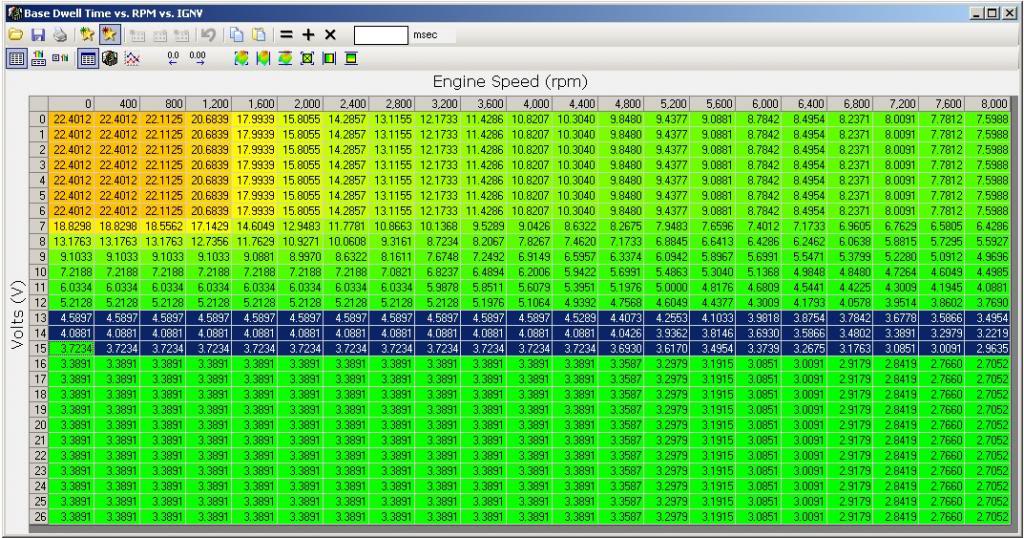Toggle the 2D line graph view
Screen dimensions: 1024x538
point(131,58)
